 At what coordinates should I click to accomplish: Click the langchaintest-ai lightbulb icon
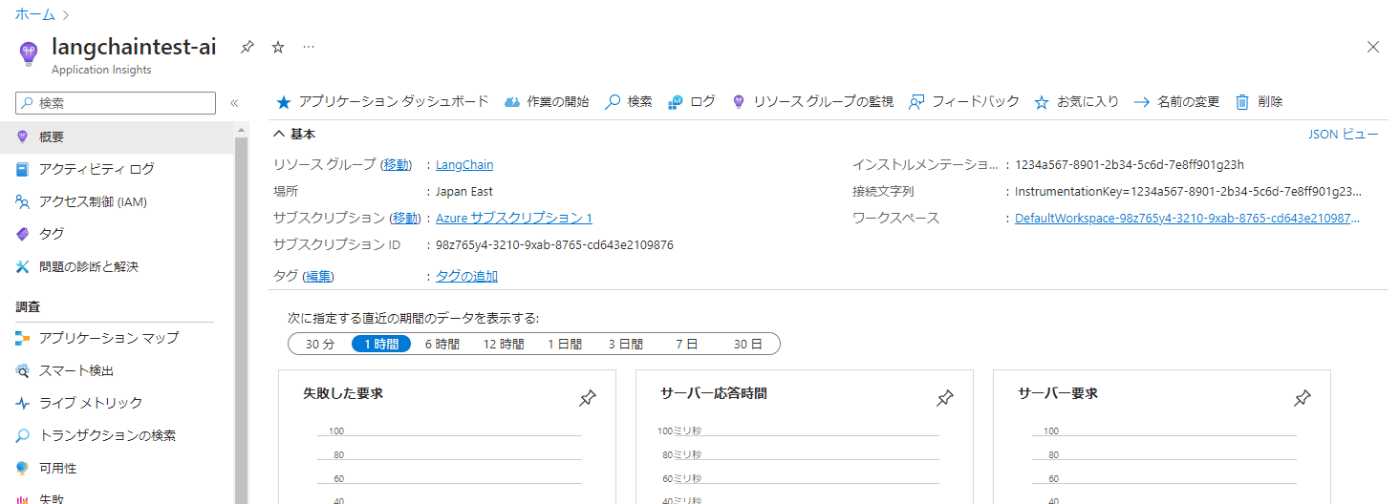click(x=28, y=52)
